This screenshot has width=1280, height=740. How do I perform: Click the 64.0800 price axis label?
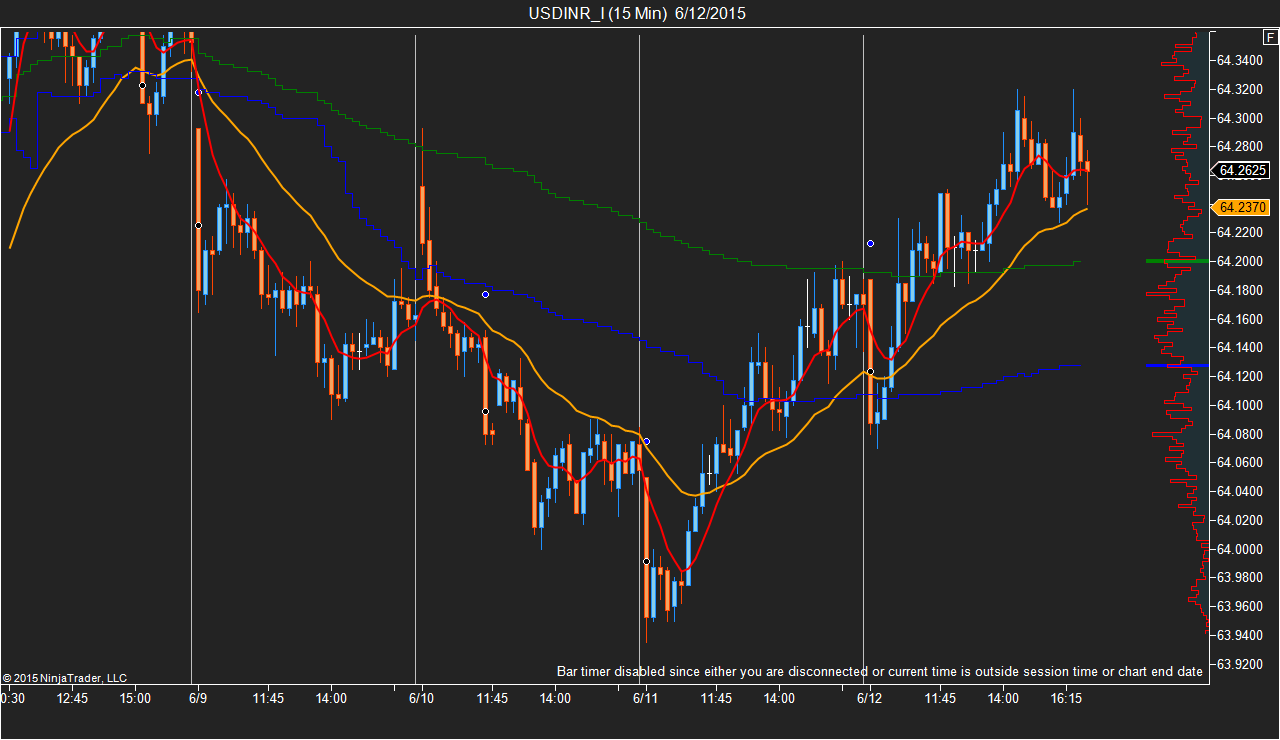coord(1240,434)
